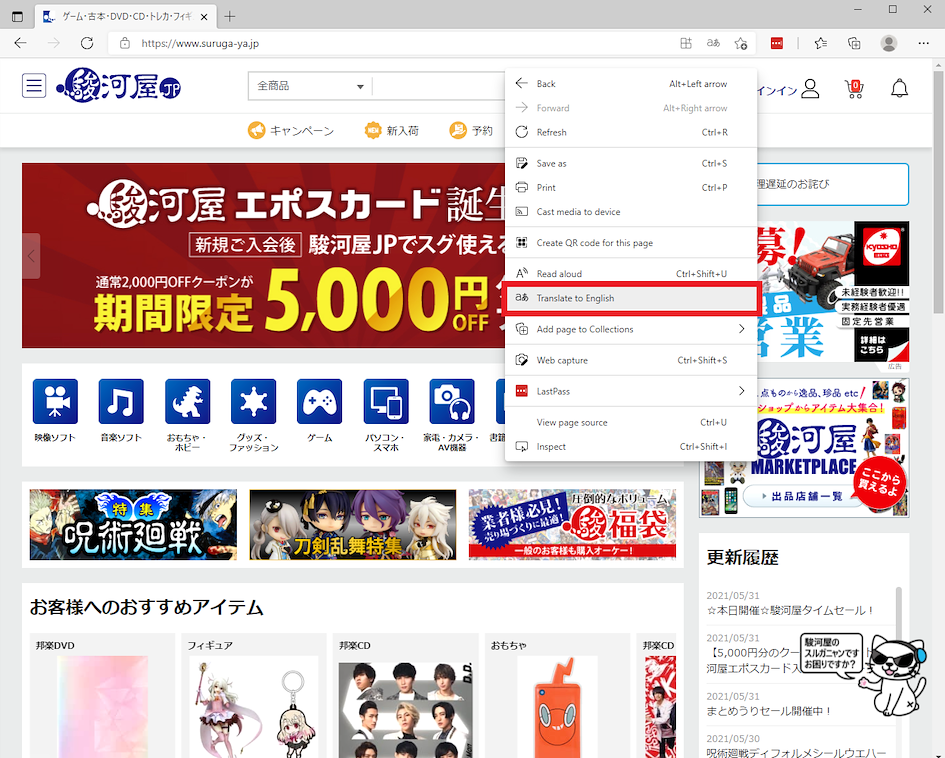Click the address bar translate icon
945x758 pixels.
tap(713, 43)
